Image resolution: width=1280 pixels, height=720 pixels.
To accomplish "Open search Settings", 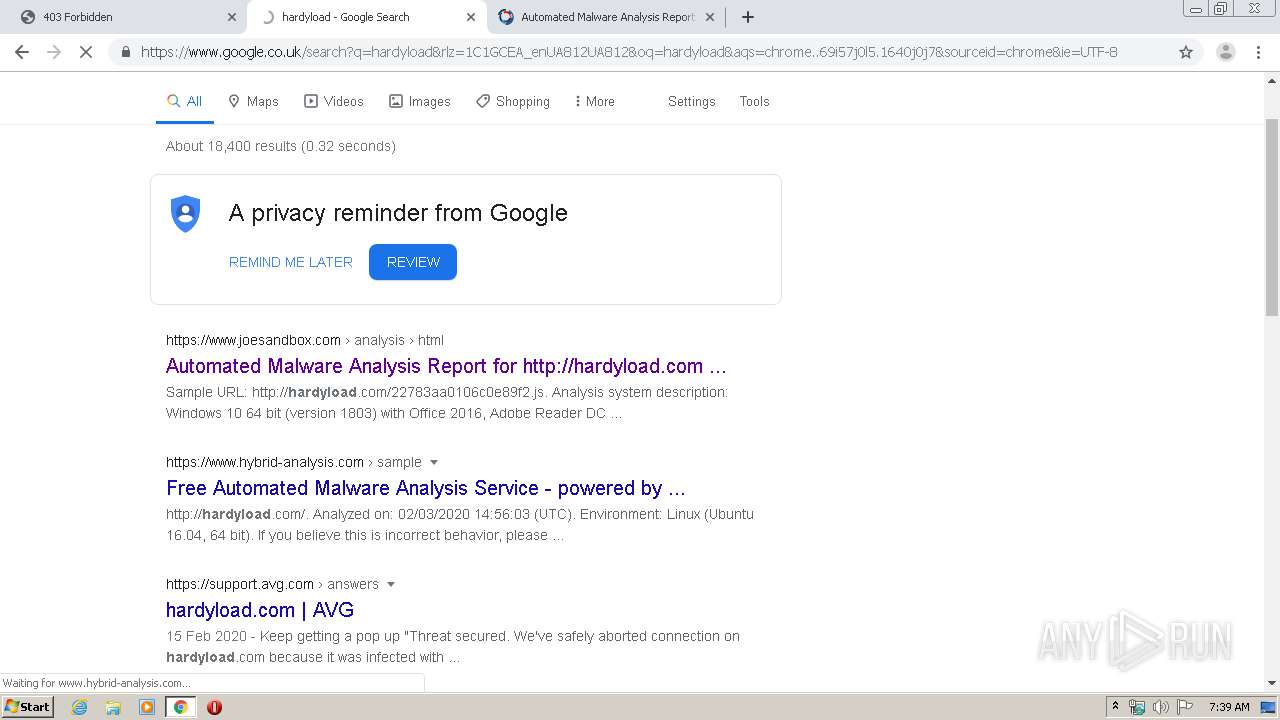I will (x=691, y=101).
